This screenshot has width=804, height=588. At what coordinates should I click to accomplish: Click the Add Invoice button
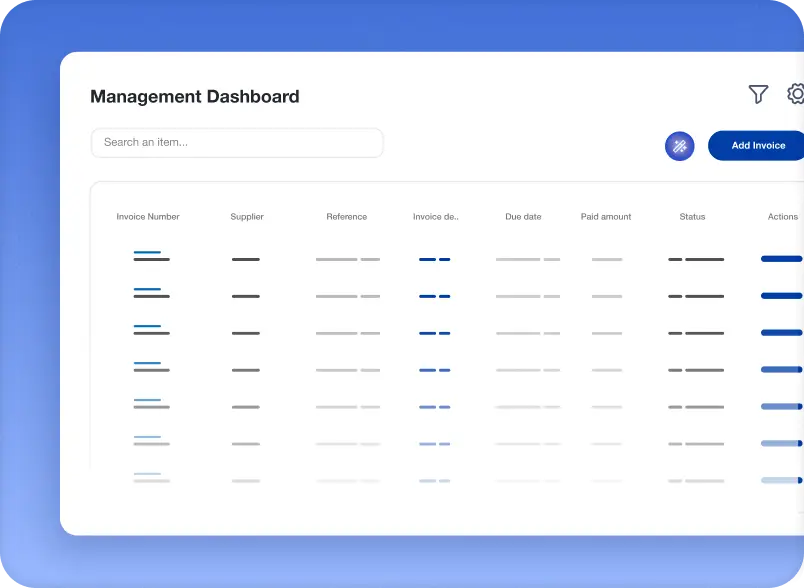757,146
